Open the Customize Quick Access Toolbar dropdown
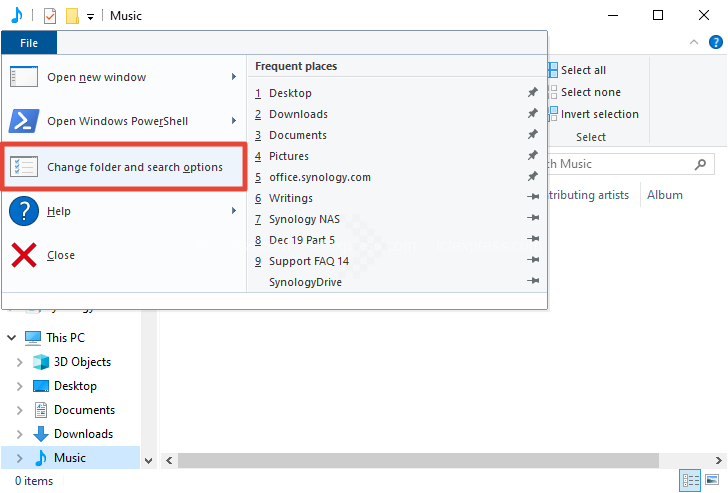This screenshot has height=493, width=728. coord(91,16)
